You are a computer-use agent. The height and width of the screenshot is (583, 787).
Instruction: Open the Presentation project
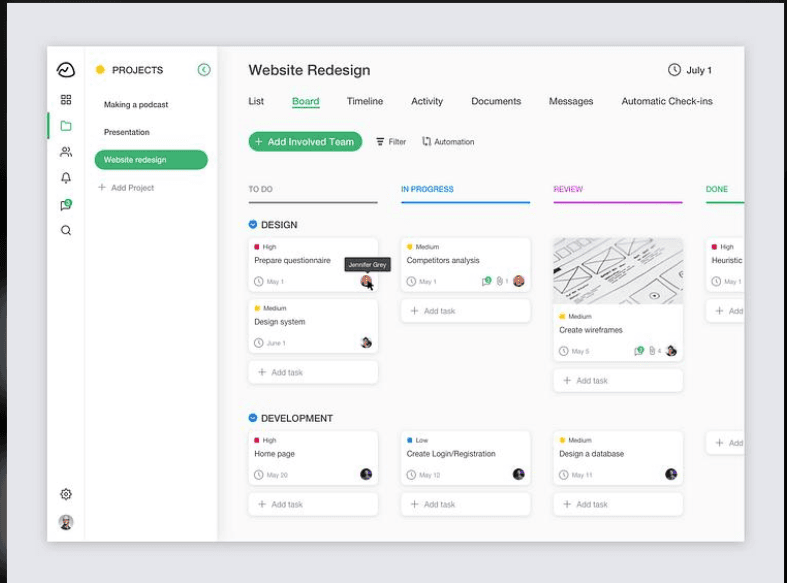(126, 132)
